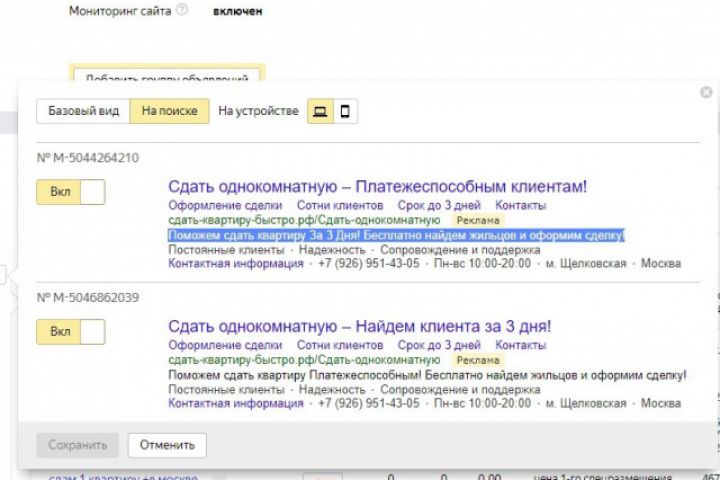This screenshot has width=720, height=480.
Task: Switch to Базовый вид tab
Action: pos(84,111)
